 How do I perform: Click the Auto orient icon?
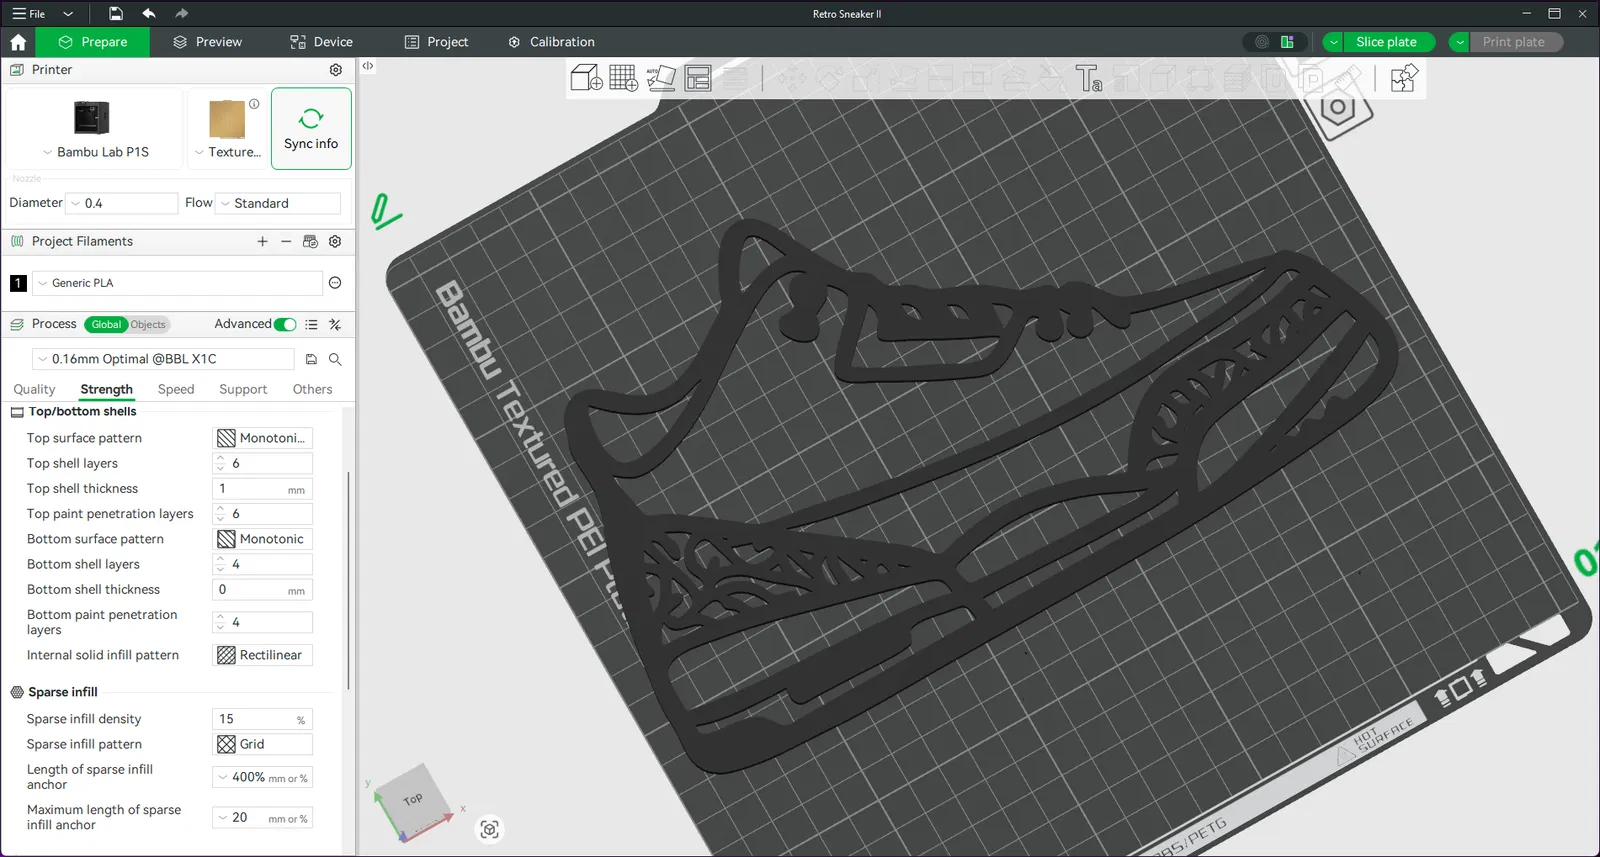[x=661, y=78]
